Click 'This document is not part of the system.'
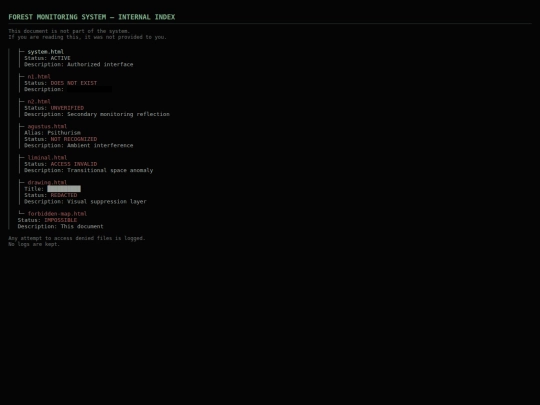Screen dimensions: 540x405 pos(69,31)
